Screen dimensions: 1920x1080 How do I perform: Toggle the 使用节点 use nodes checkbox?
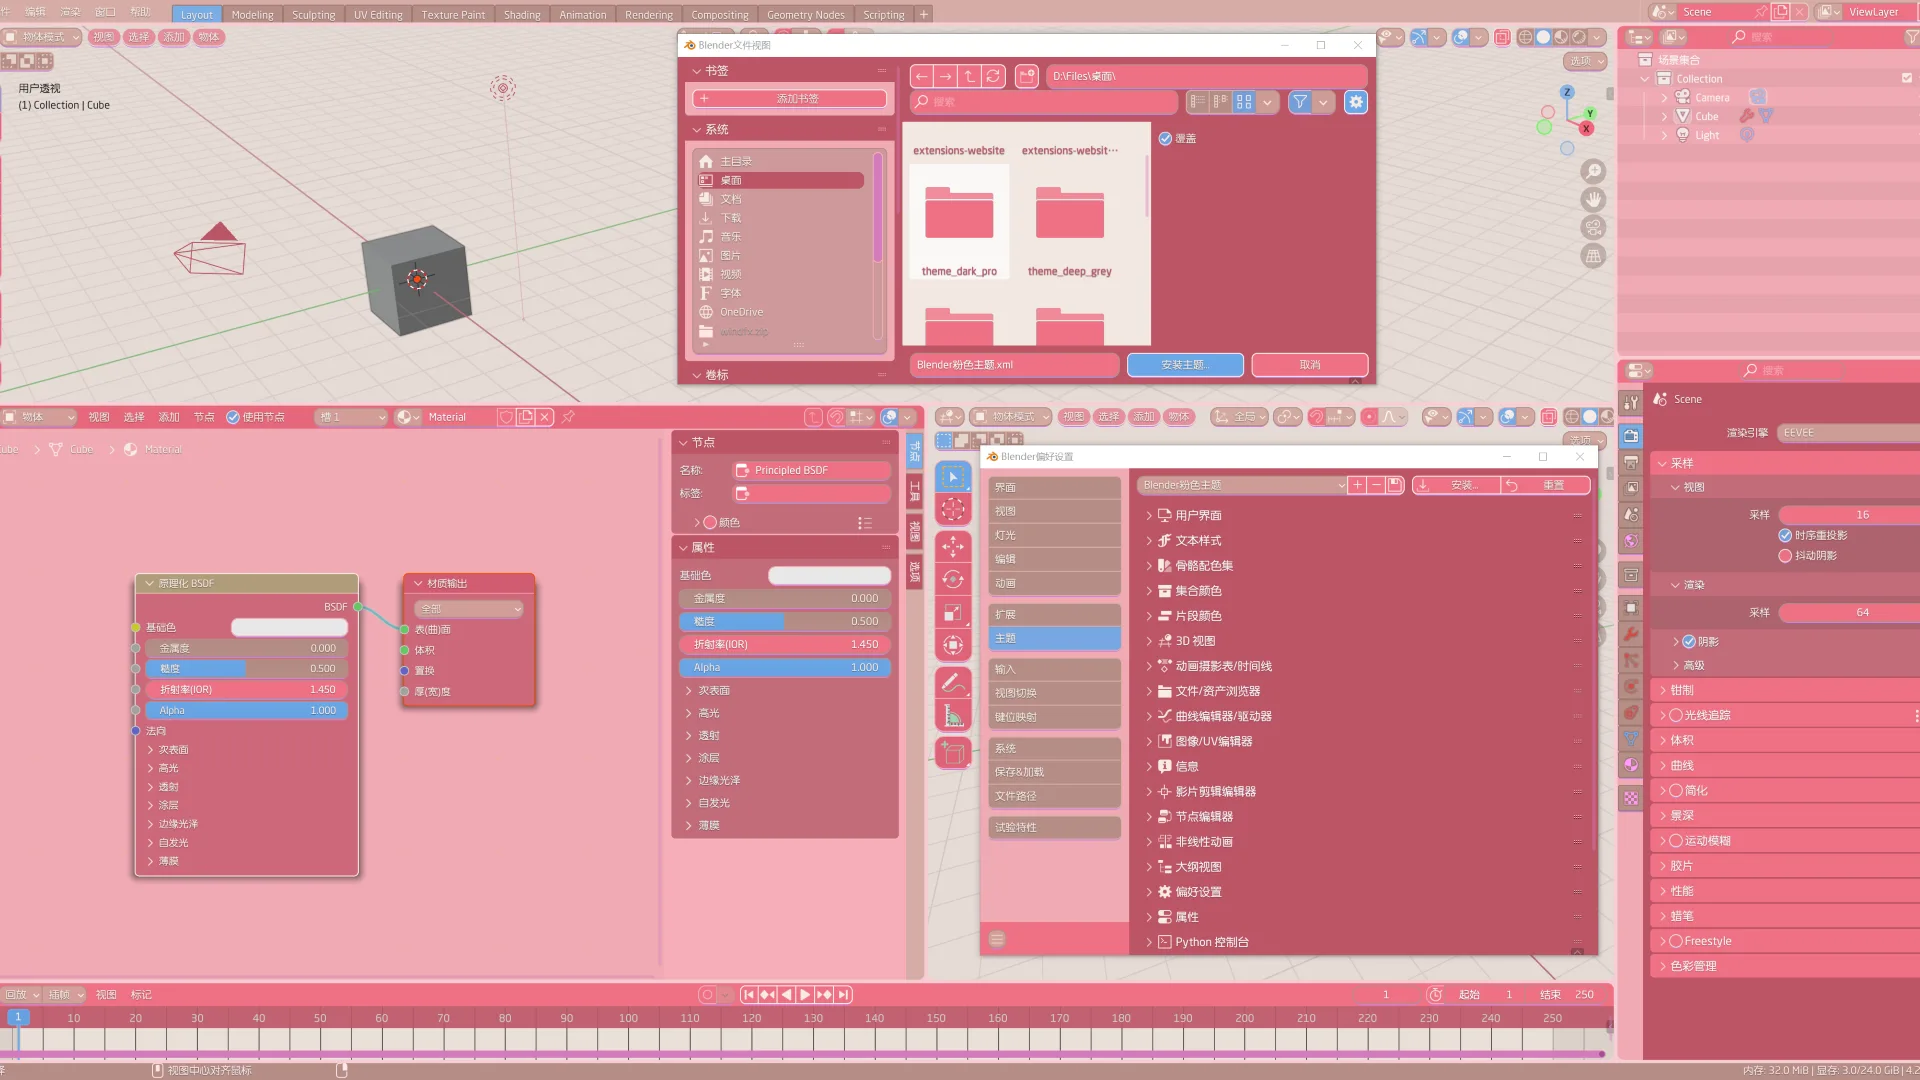[233, 417]
